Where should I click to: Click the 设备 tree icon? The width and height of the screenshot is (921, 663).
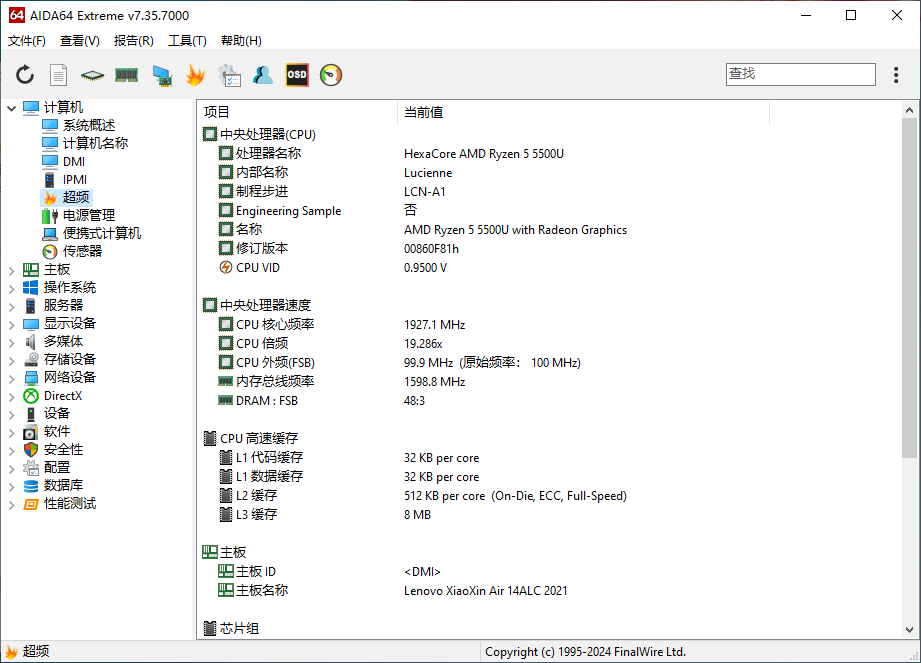click(31, 414)
